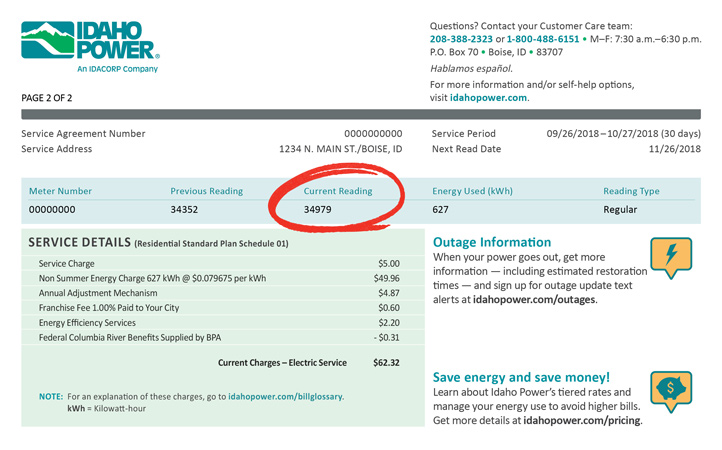
Task: Click the Service Period label
Action: [x=464, y=134]
